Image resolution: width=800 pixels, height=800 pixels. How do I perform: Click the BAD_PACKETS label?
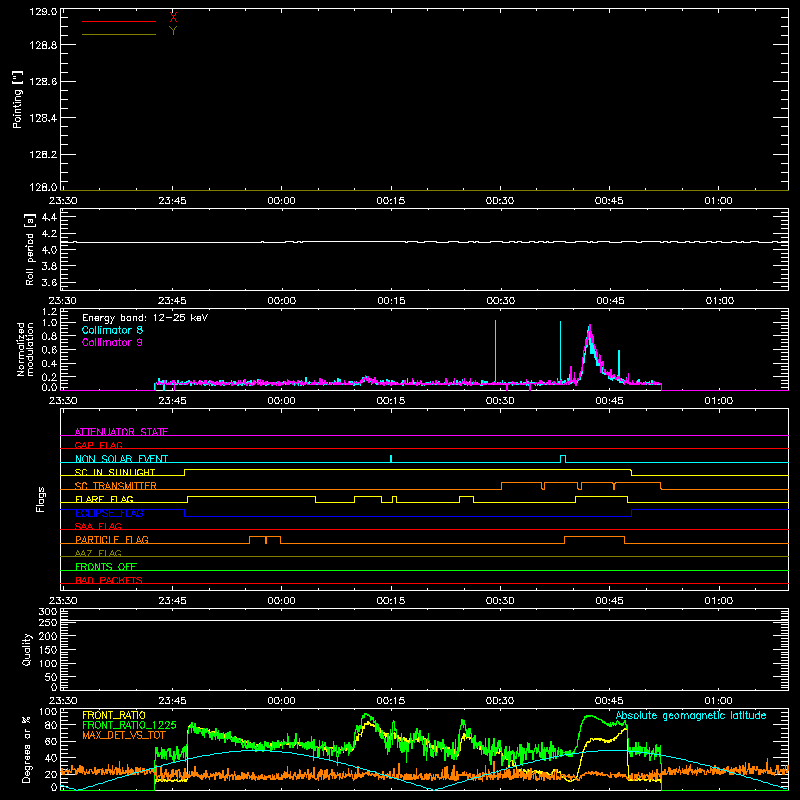[x=109, y=580]
